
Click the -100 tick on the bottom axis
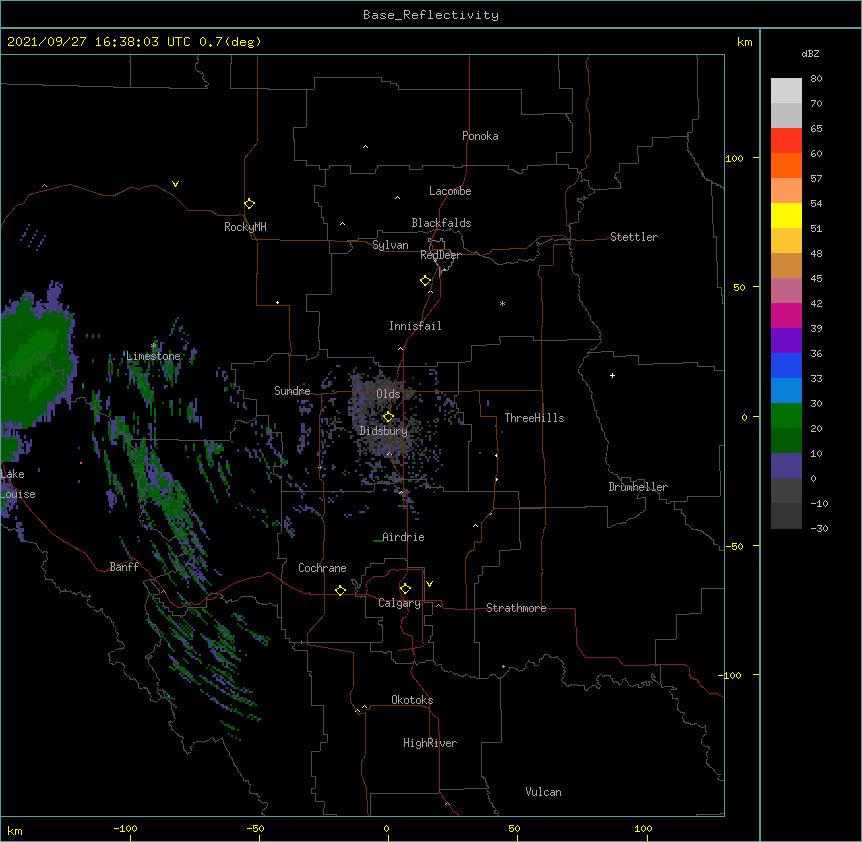tap(125, 828)
